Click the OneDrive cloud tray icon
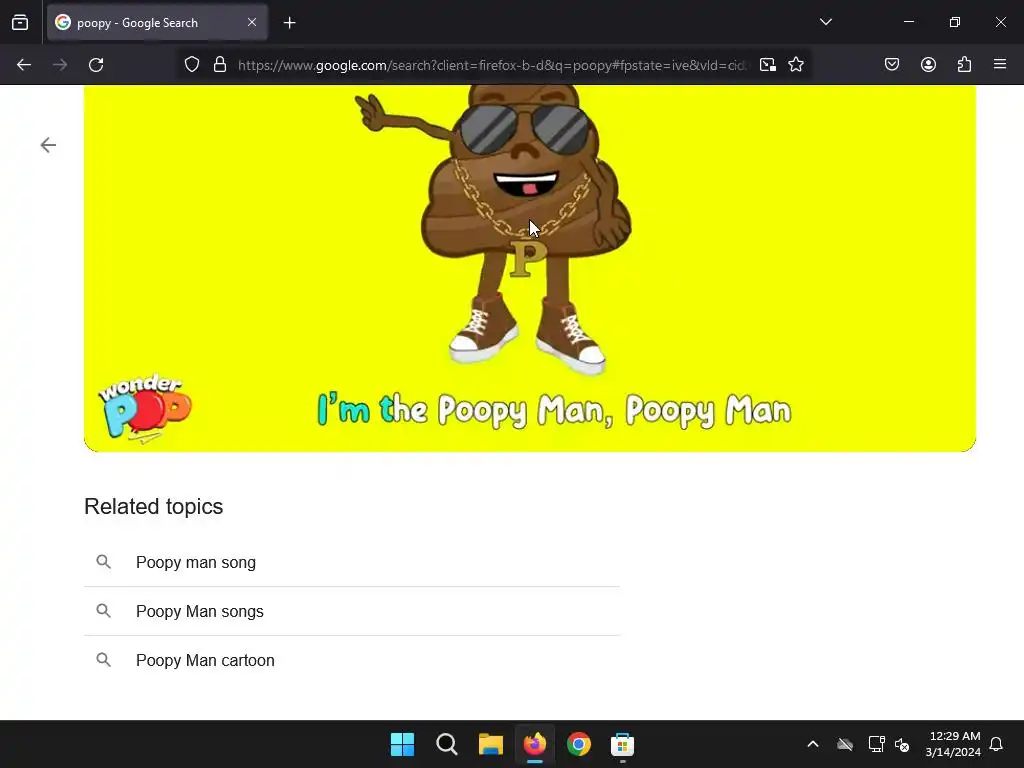The height and width of the screenshot is (768, 1024). click(845, 744)
